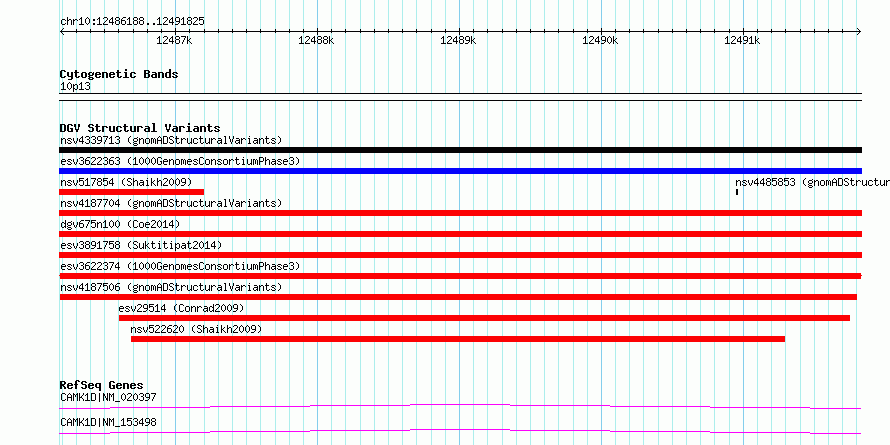Click the CAMK1D NM_020397 gene track line
Screen dimensions: 890x445
point(460,406)
